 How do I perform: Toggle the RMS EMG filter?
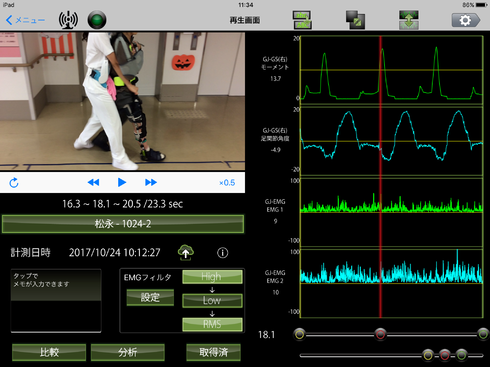click(212, 324)
